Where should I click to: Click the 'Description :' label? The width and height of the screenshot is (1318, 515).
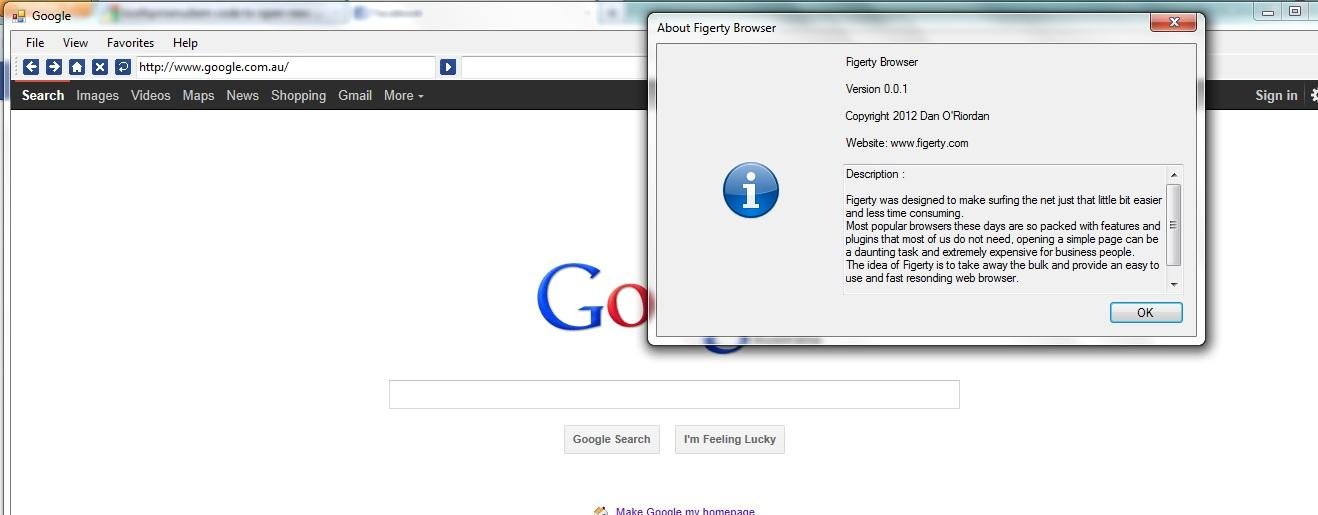click(875, 174)
